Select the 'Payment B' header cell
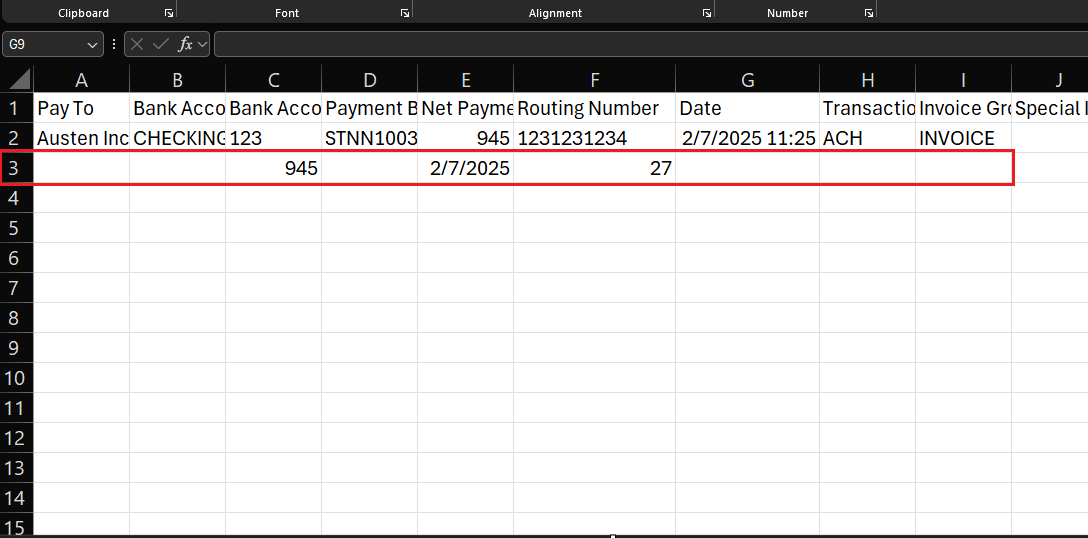Viewport: 1088px width, 538px height. (370, 108)
